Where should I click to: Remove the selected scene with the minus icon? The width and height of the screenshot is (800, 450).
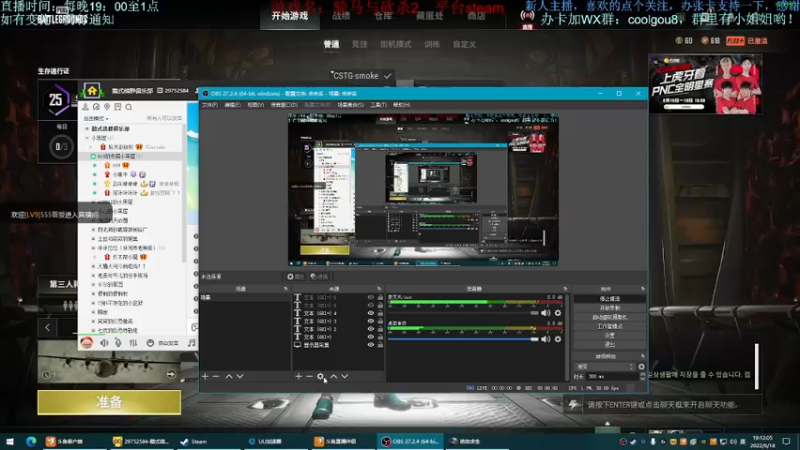216,376
